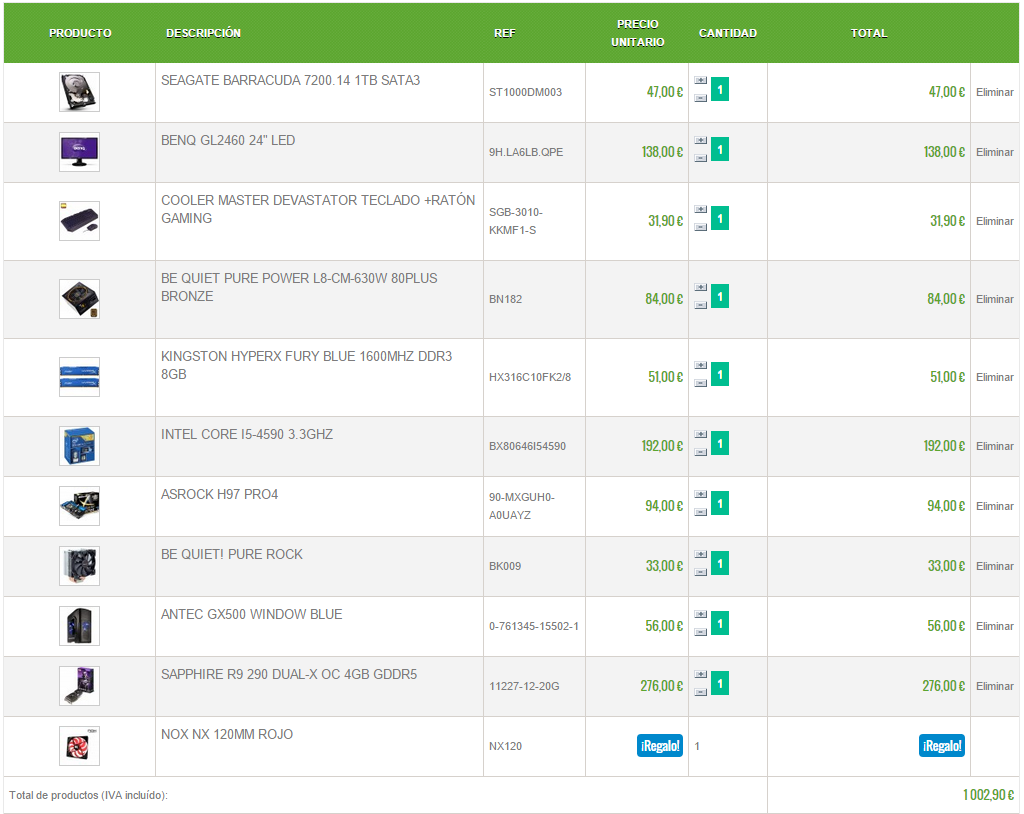Click the grand total 1 002,90 €
This screenshot has width=1024, height=814.
click(988, 795)
